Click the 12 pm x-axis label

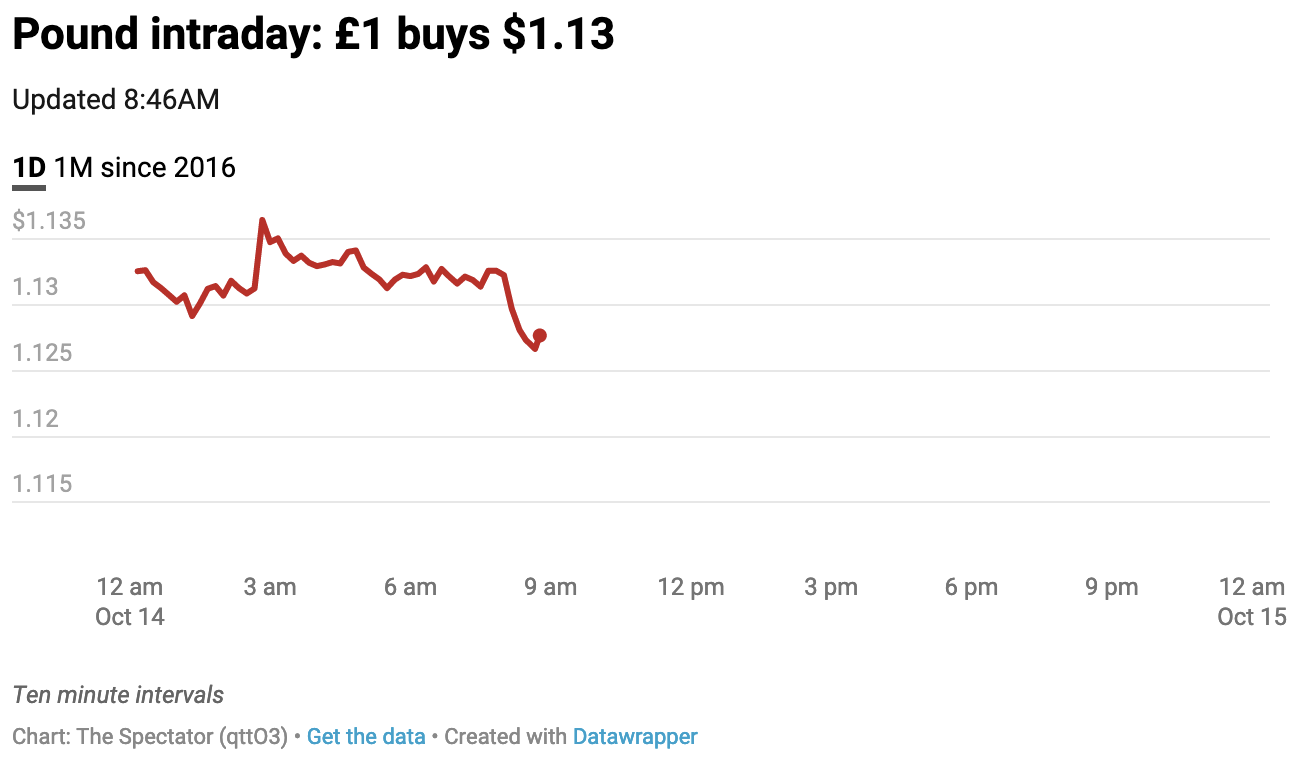coord(691,587)
